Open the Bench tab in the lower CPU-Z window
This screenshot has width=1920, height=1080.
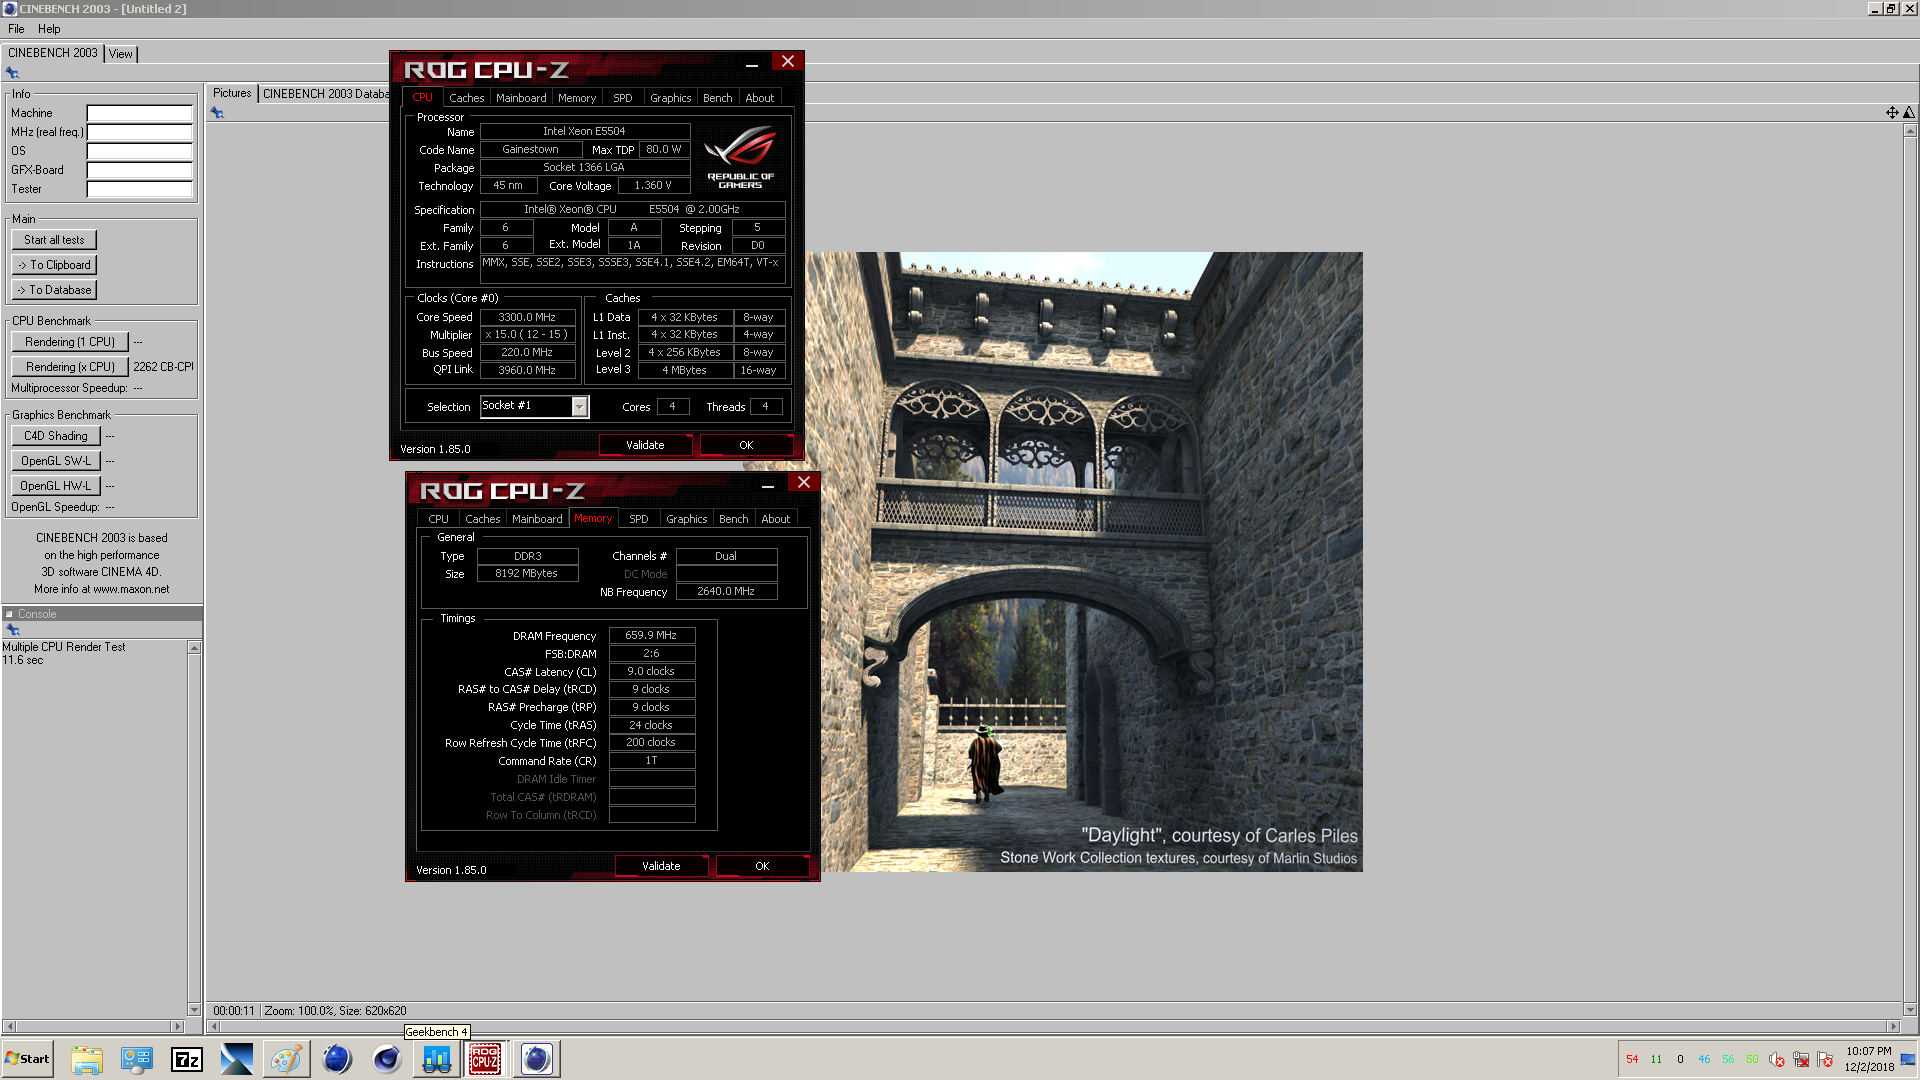[x=733, y=519]
